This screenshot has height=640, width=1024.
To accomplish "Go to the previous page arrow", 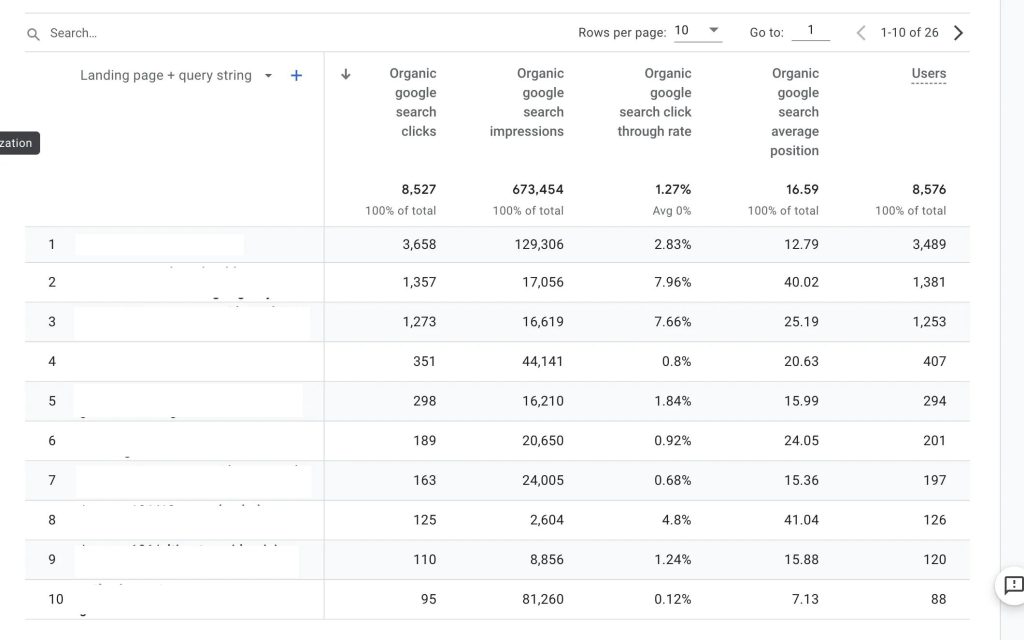I will click(x=861, y=33).
